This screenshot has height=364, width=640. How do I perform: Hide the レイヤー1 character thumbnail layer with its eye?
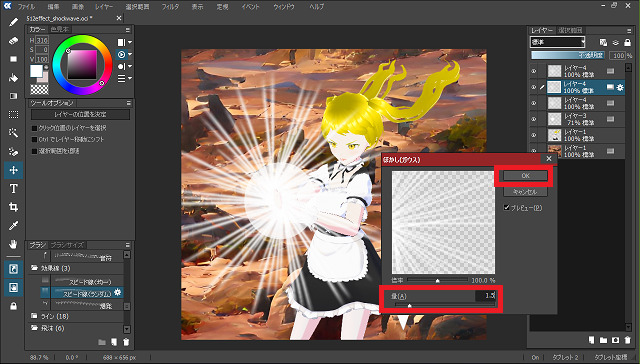click(x=533, y=135)
